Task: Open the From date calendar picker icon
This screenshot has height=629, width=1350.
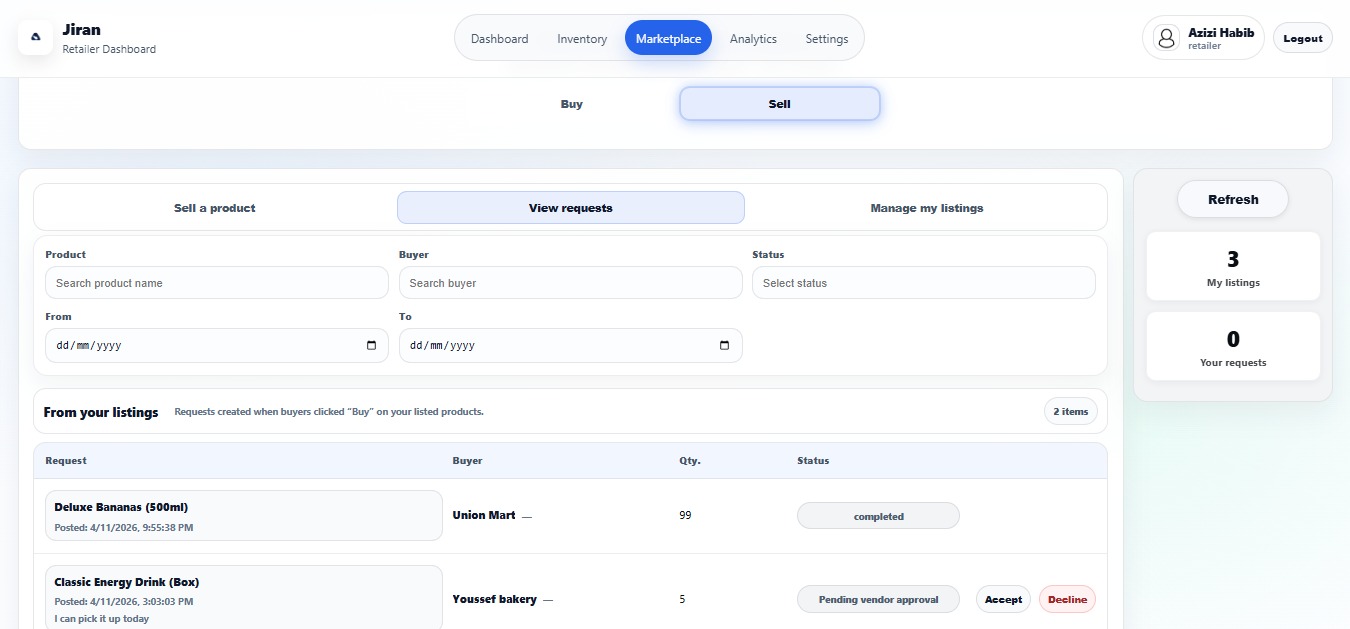Action: click(372, 345)
